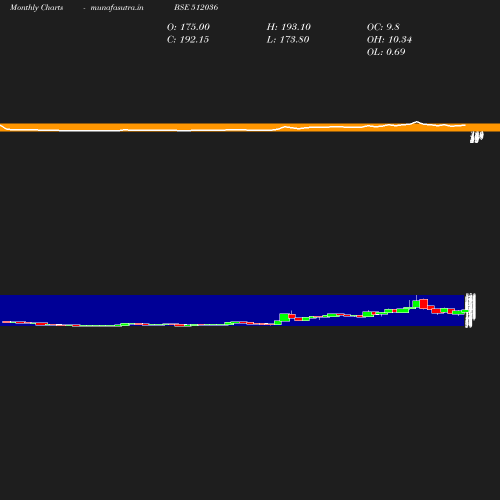This screenshot has height=500, width=500.
Task: Select the OH: 10.34 indicator
Action: pyautogui.click(x=389, y=40)
